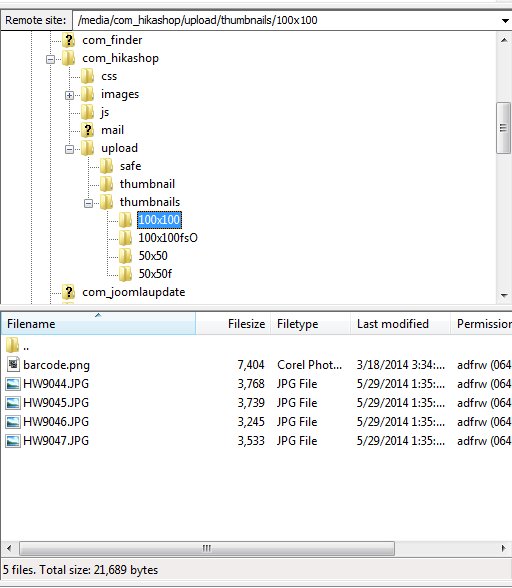Image resolution: width=512 pixels, height=588 pixels.
Task: Click the HW9045.JPG image file icon
Action: pos(13,403)
